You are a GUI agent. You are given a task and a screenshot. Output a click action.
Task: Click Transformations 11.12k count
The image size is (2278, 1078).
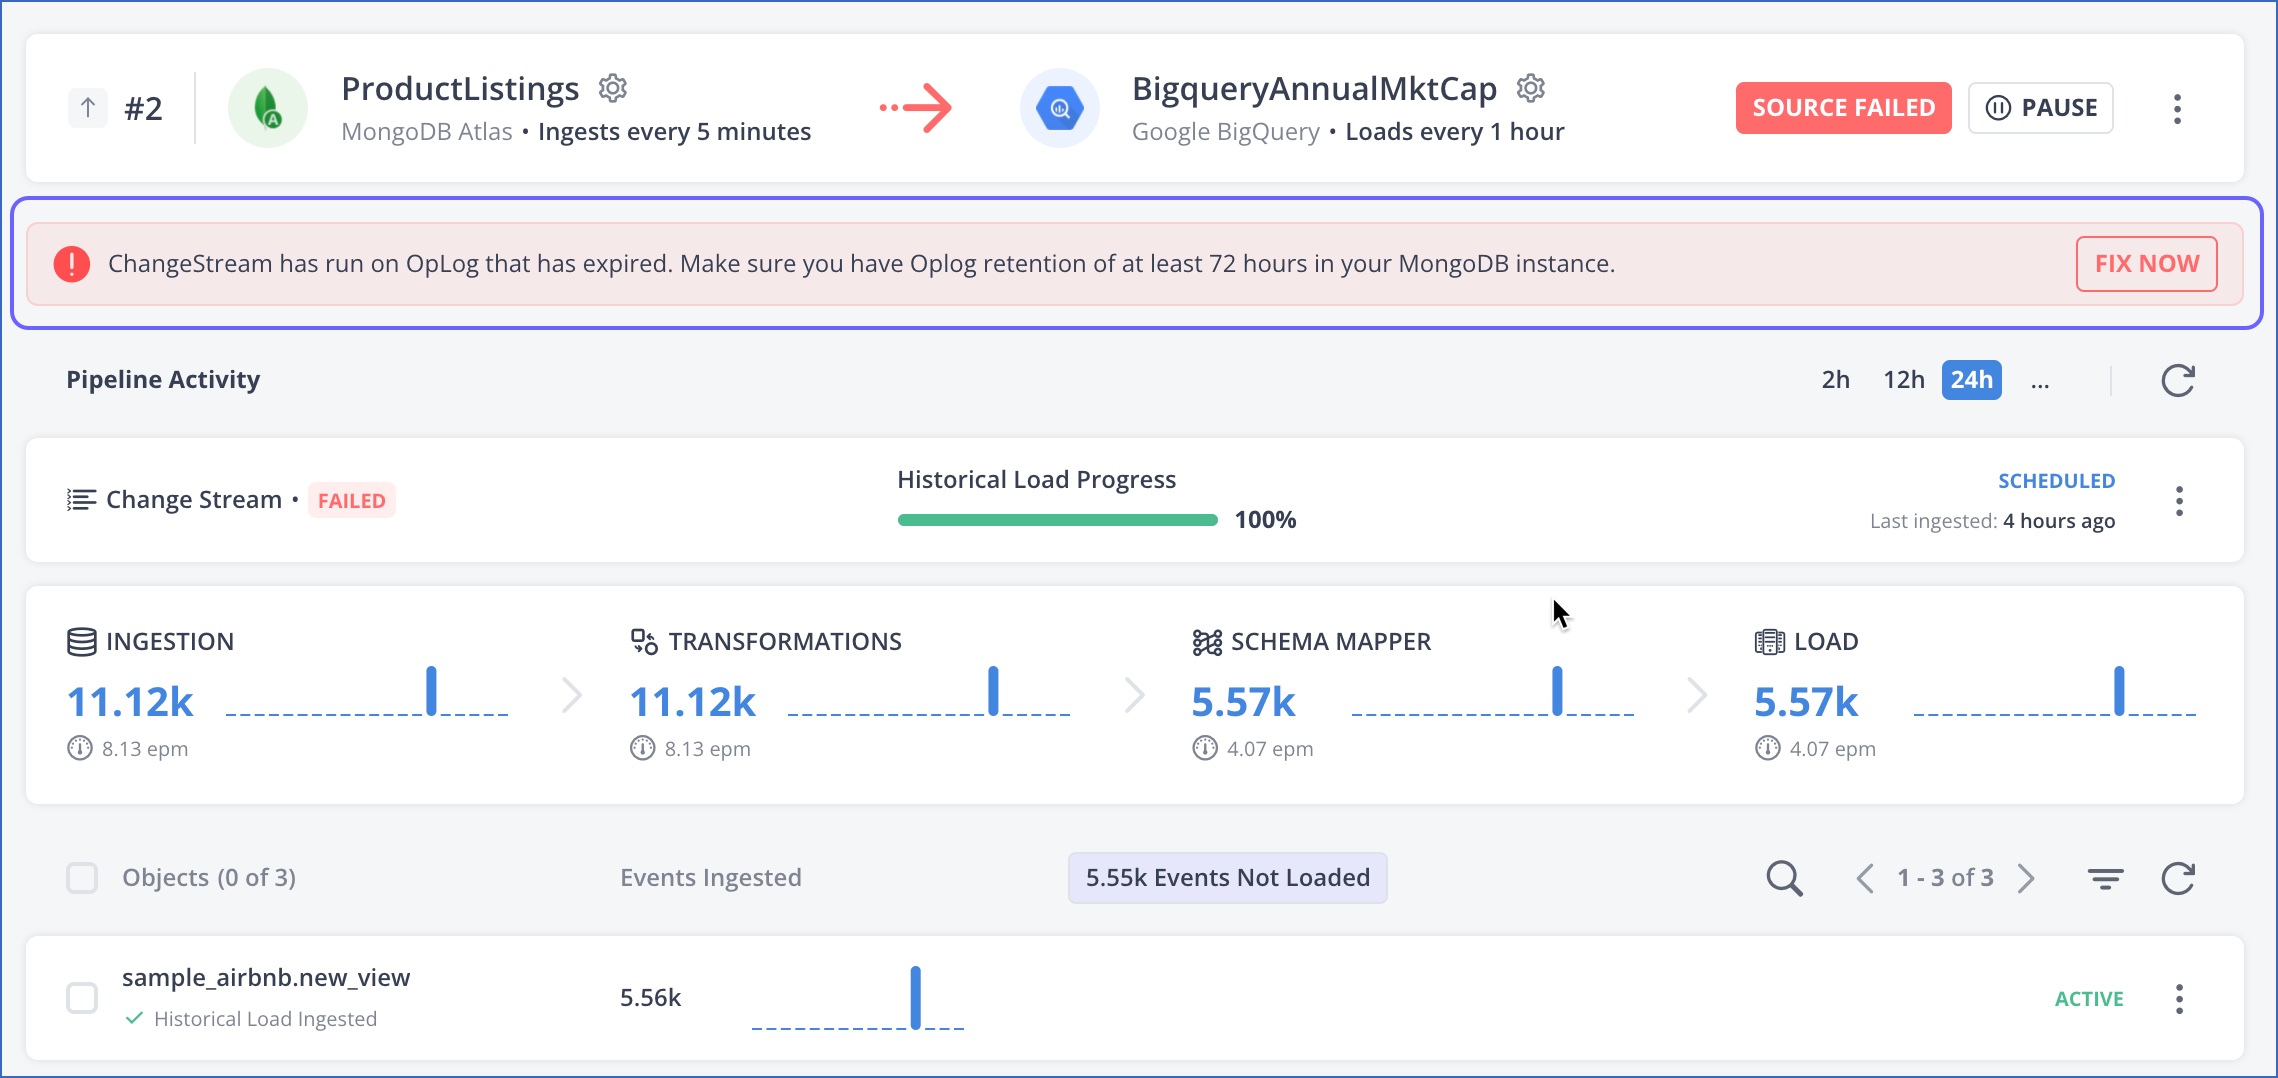(x=692, y=702)
